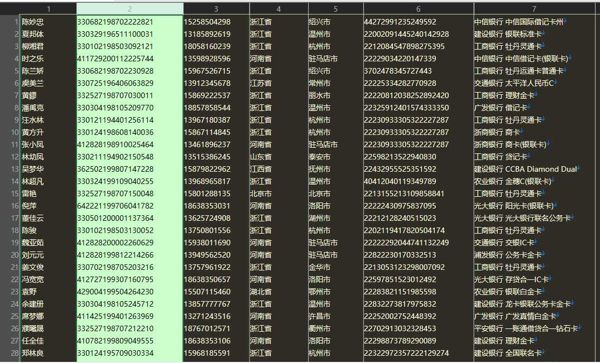Click the 湖北省 cell in row 23
Image resolution: width=600 pixels, height=363 pixels.
tap(279, 292)
